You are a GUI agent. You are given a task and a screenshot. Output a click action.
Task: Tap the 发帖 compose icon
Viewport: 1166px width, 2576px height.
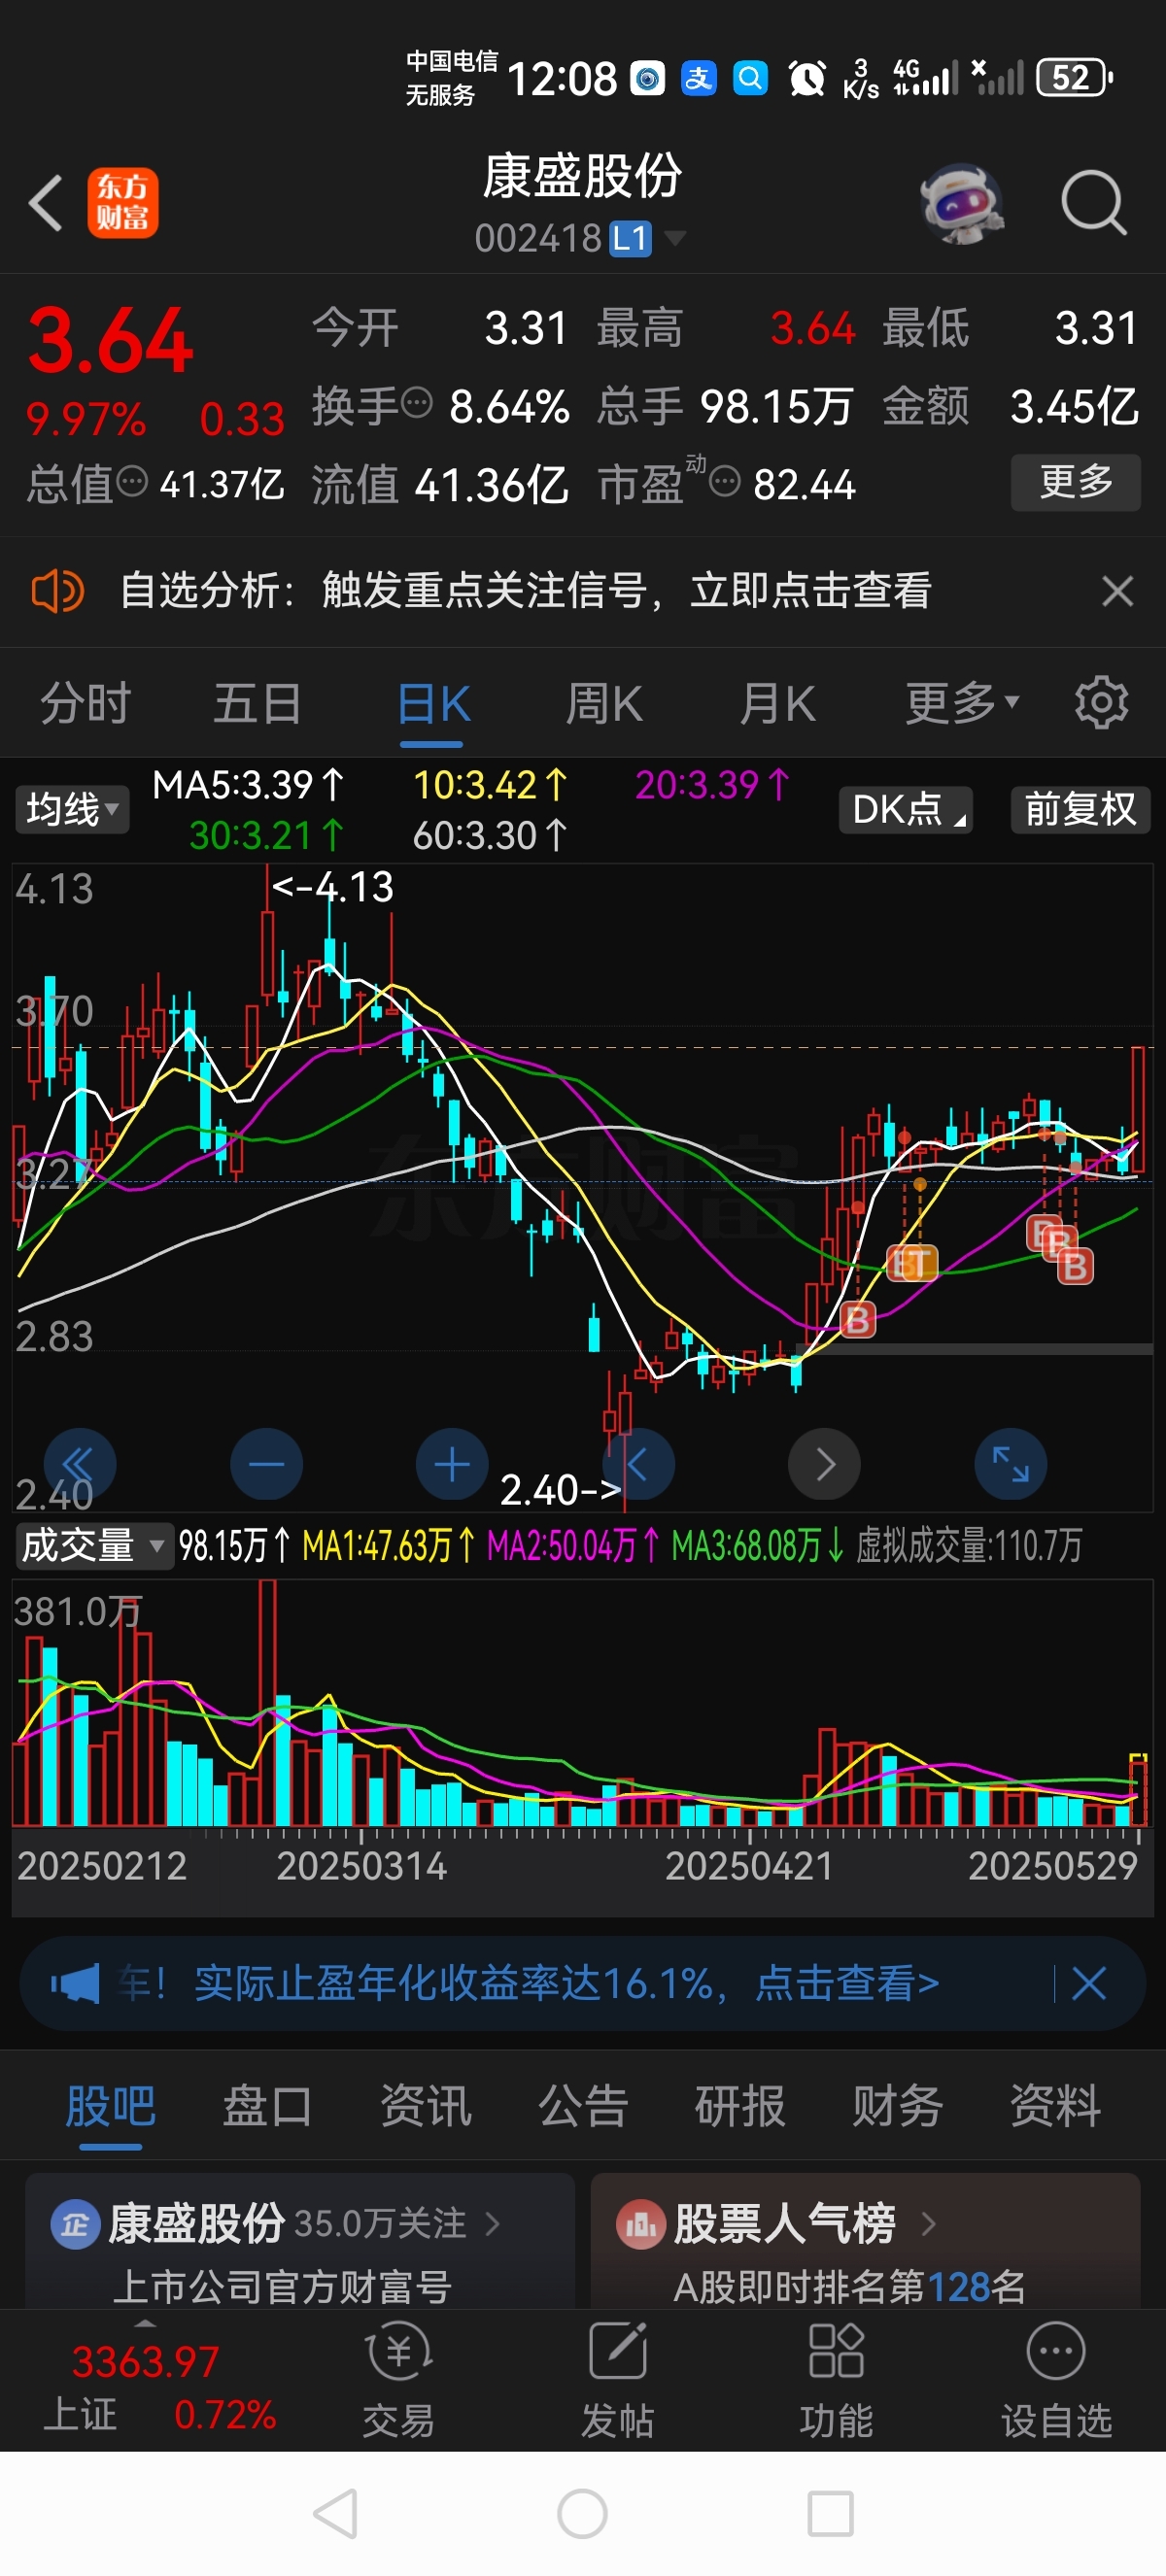point(618,2351)
